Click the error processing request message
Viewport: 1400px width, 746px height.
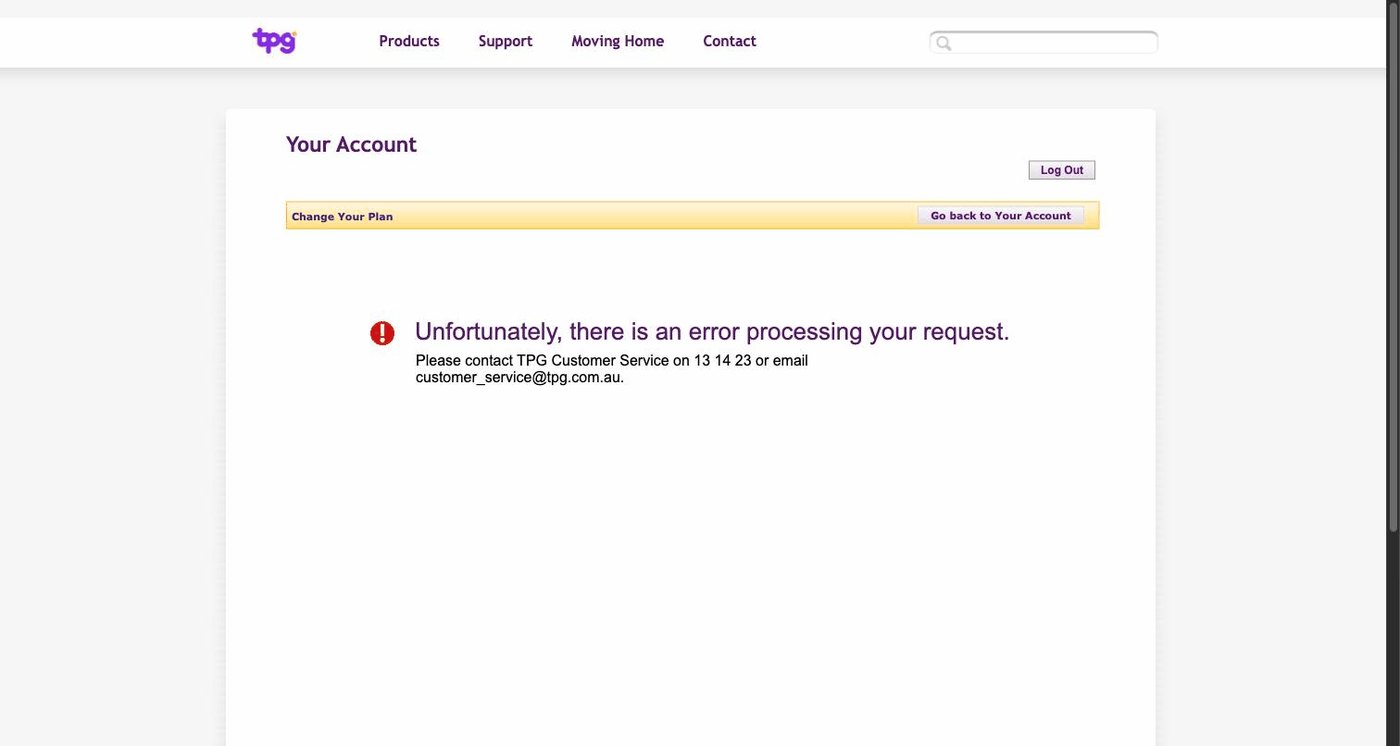pos(712,331)
